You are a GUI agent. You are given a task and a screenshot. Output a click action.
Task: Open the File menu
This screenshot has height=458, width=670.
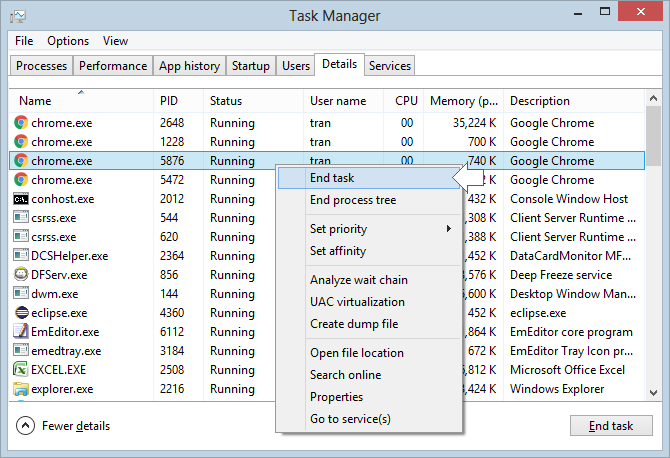(24, 41)
